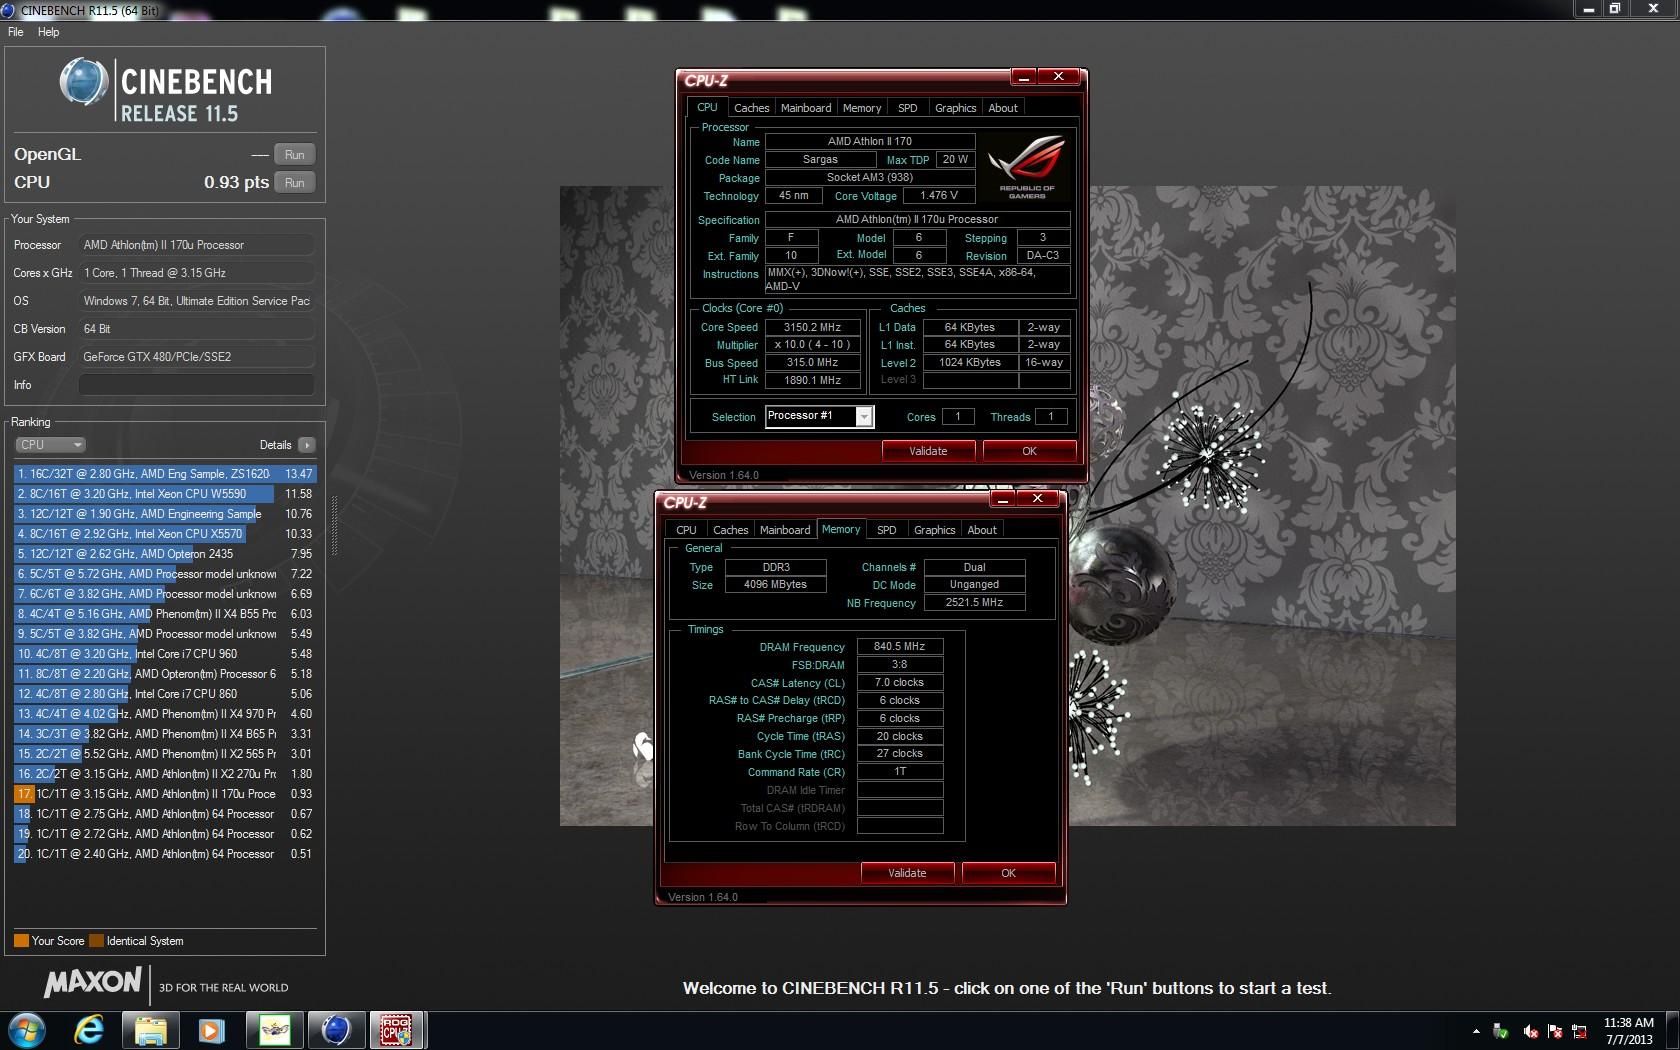Screen dimensions: 1680x1050
Task: Open the Help menu in Cinebench
Action: click(48, 32)
